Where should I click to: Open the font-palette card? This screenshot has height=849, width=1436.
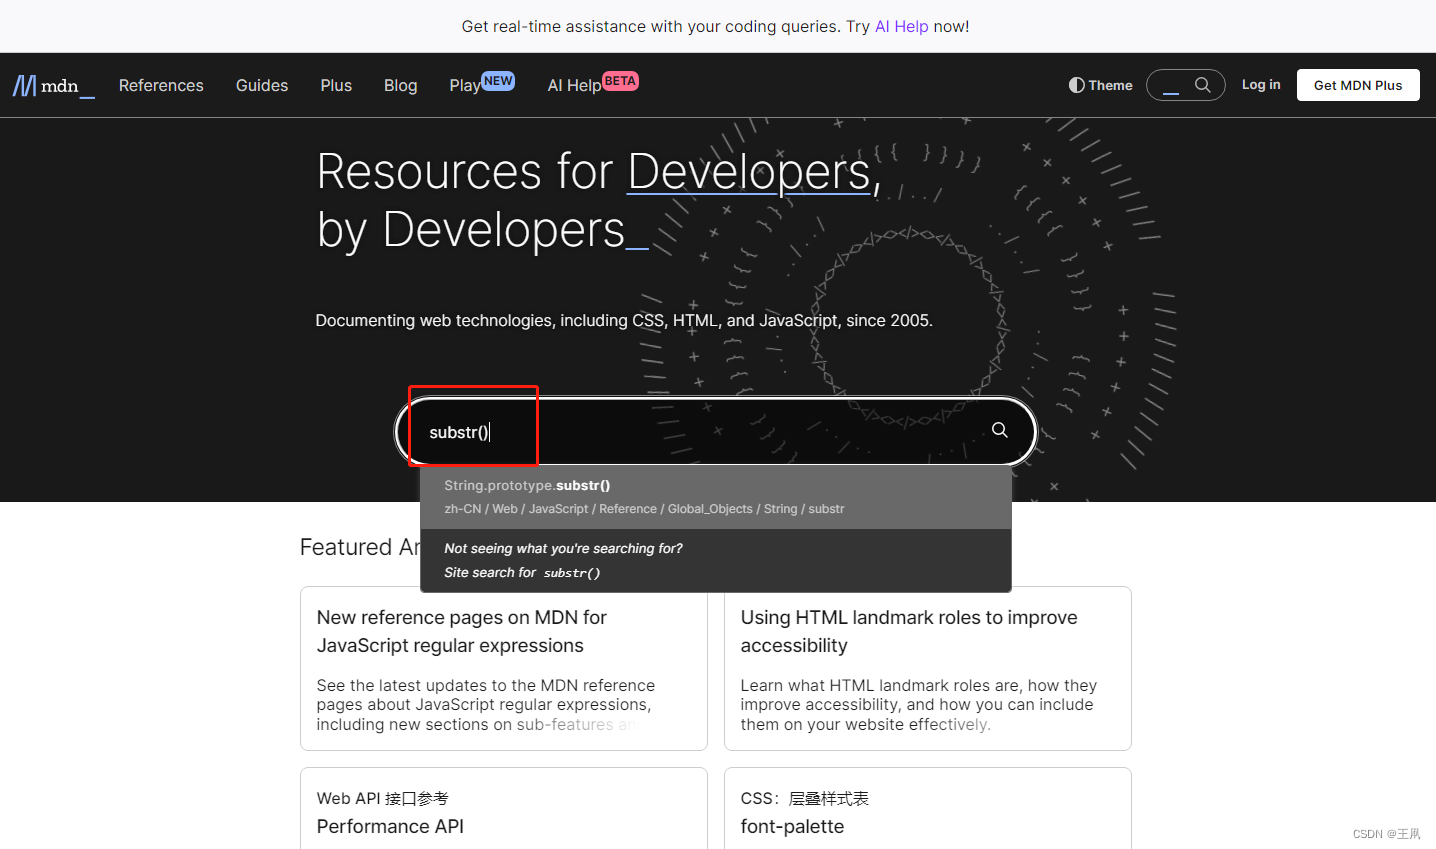[x=792, y=826]
